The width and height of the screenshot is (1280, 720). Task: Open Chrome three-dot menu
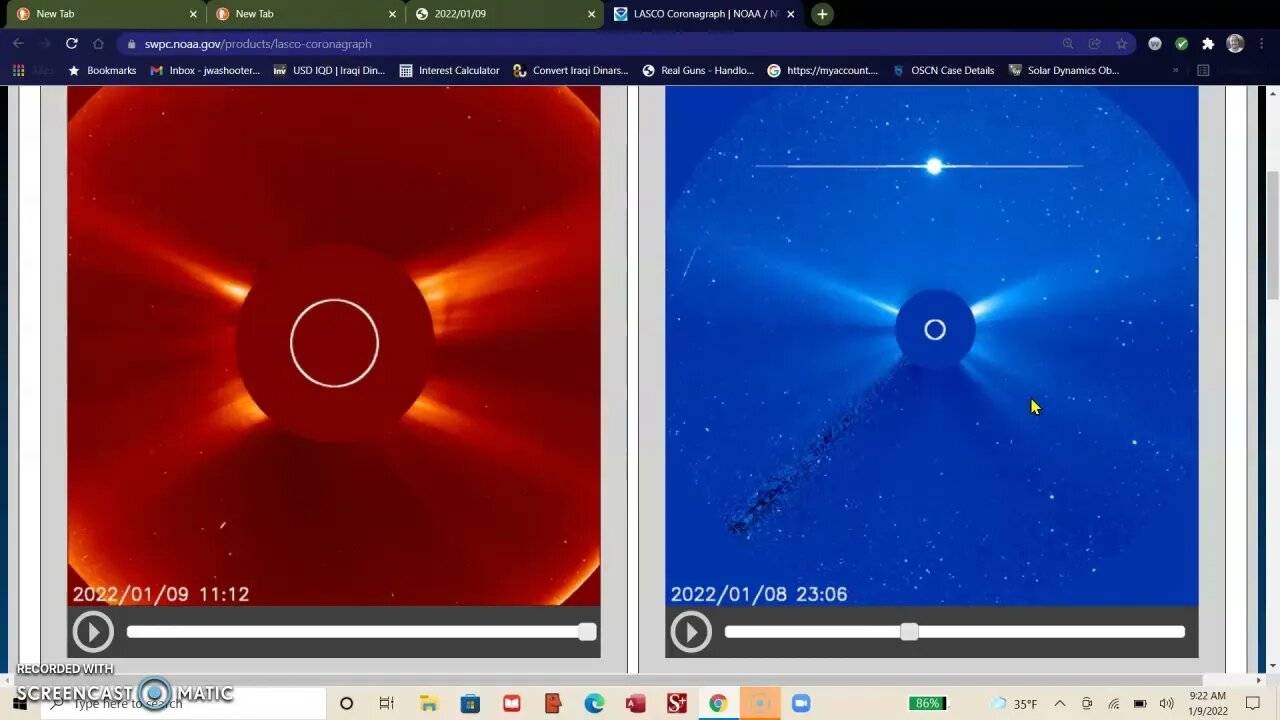point(1262,44)
